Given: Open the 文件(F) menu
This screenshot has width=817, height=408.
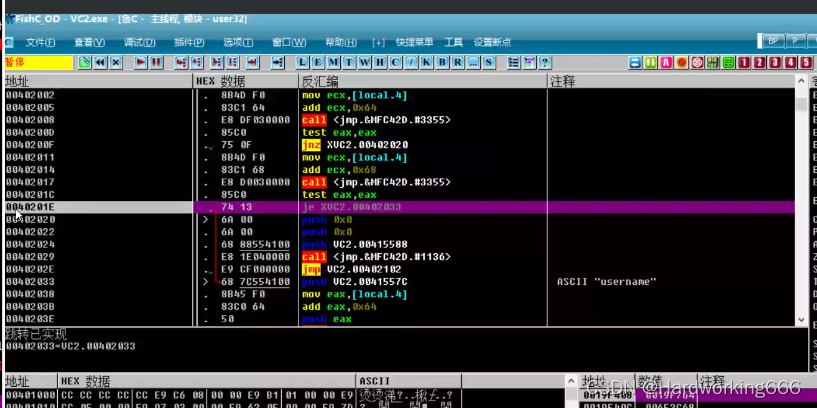Looking at the screenshot, I should [x=41, y=42].
